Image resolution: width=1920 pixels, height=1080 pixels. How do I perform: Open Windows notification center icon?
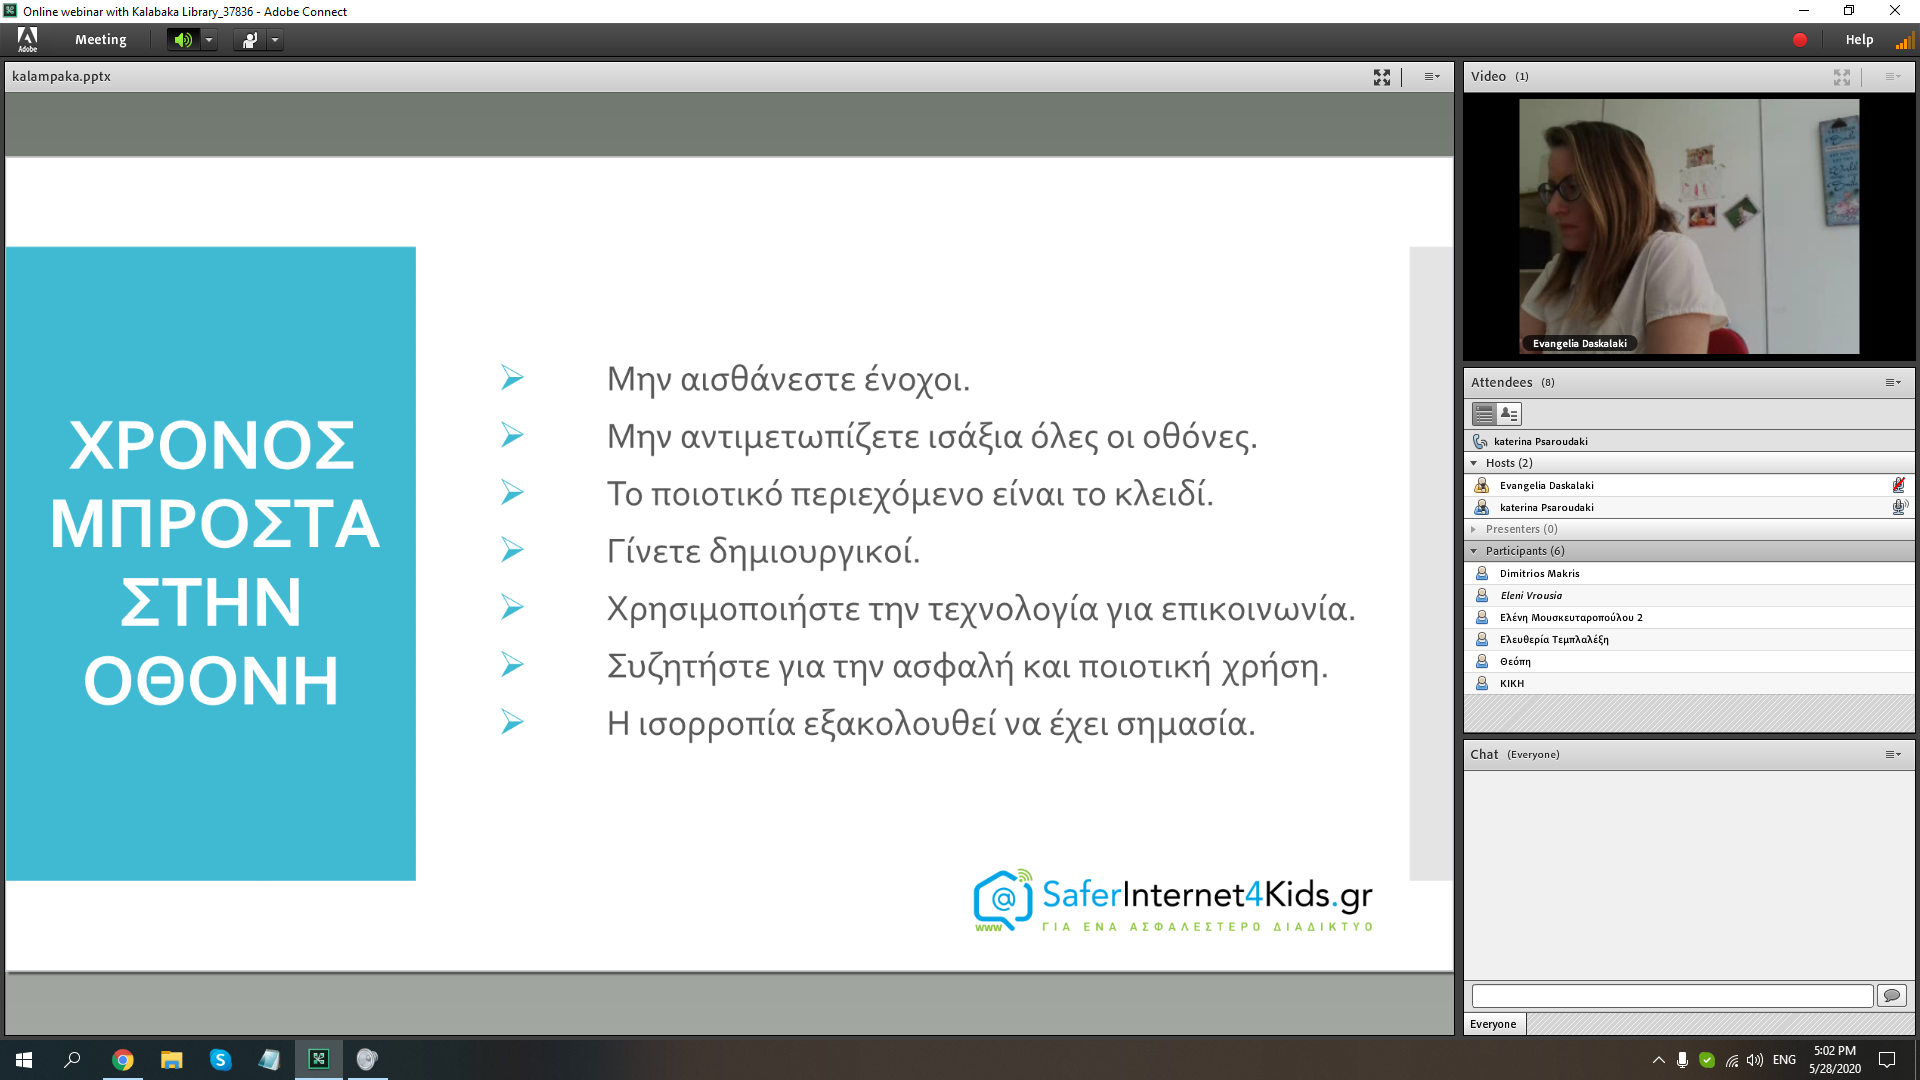[x=1887, y=1060]
